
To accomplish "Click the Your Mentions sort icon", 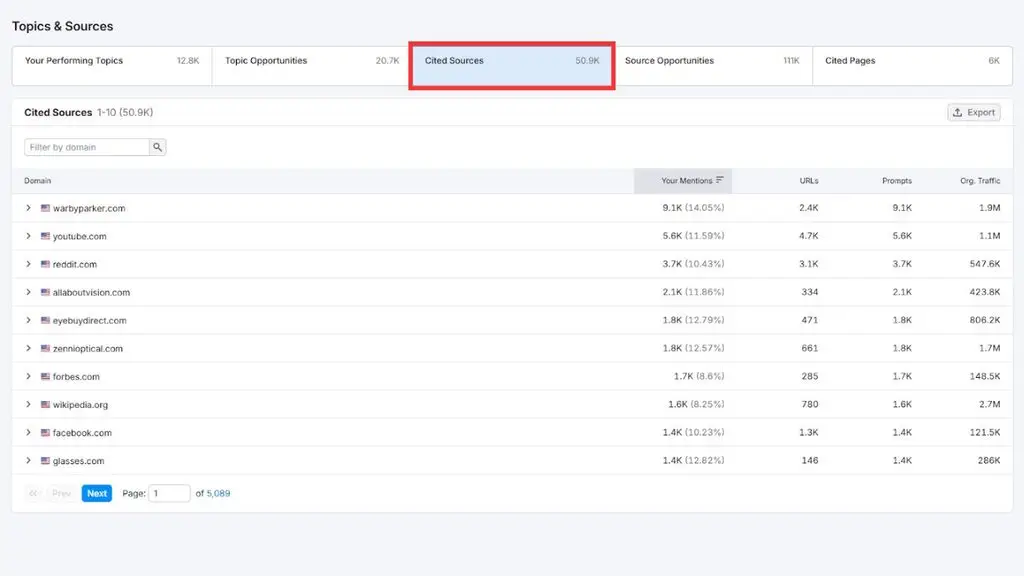I will [720, 180].
